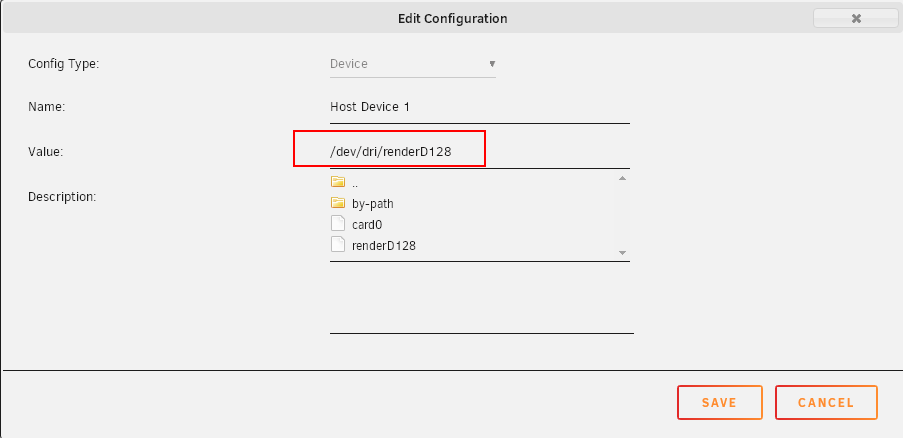Click the file list scroll-up arrow
The width and height of the screenshot is (903, 438).
tap(623, 179)
